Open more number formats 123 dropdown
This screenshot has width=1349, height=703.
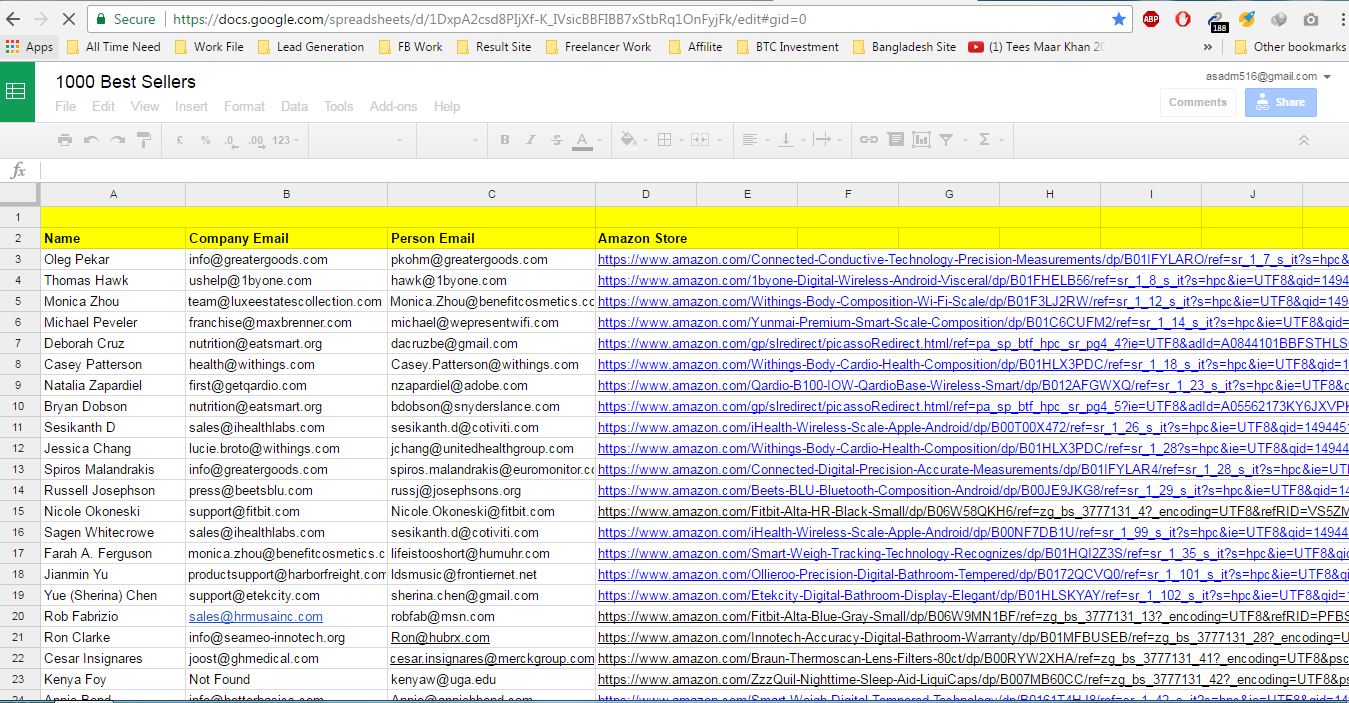point(286,140)
